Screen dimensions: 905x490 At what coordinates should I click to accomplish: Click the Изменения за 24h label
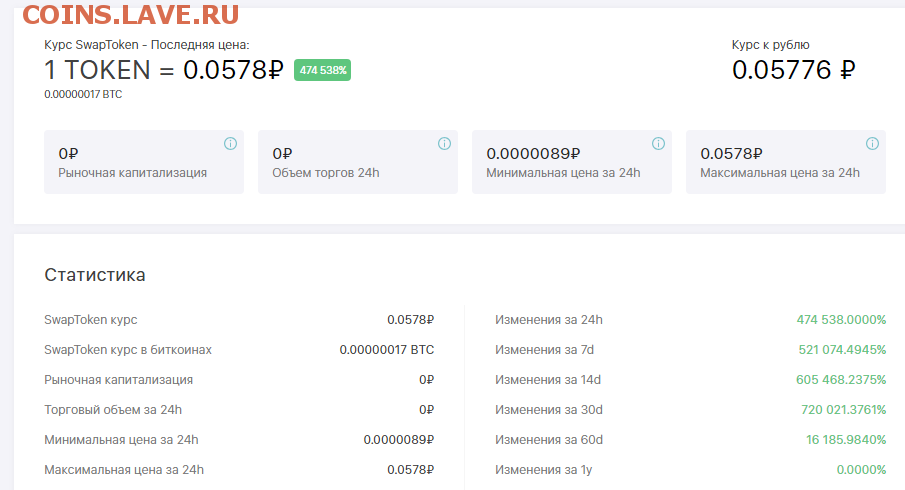click(x=549, y=320)
